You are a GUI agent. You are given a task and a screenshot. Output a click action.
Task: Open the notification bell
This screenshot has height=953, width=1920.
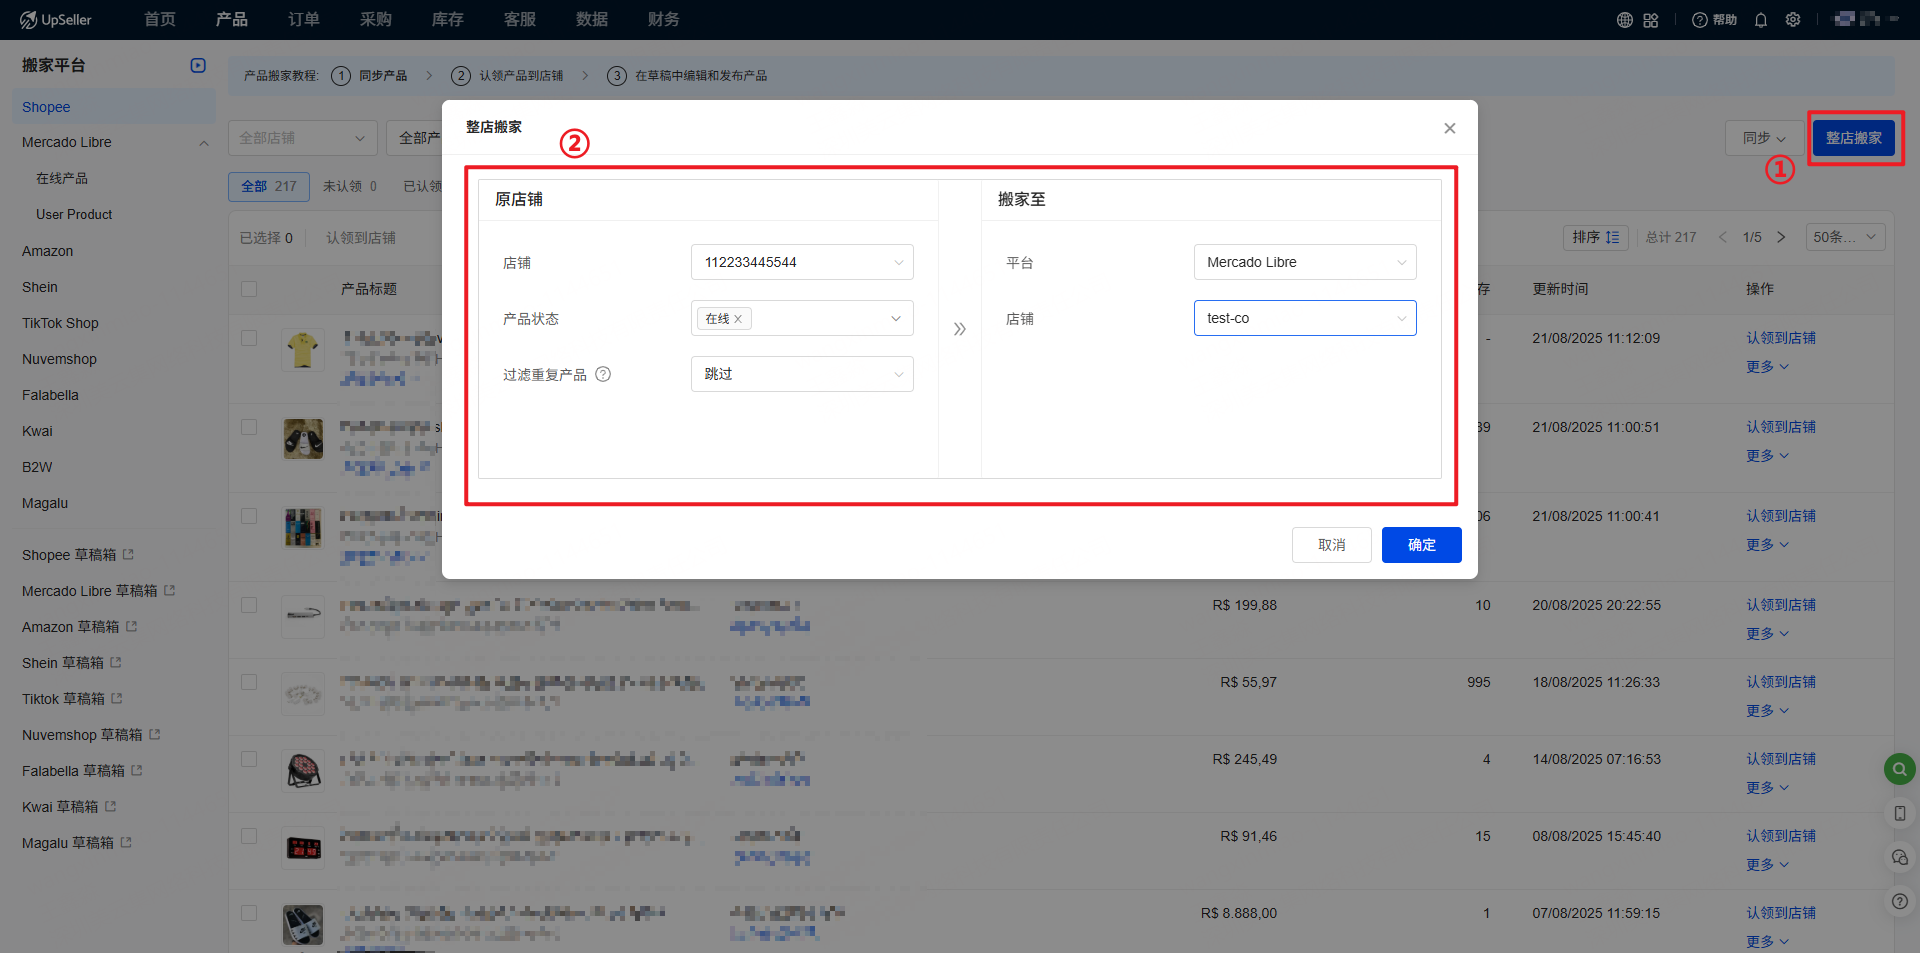pyautogui.click(x=1761, y=20)
